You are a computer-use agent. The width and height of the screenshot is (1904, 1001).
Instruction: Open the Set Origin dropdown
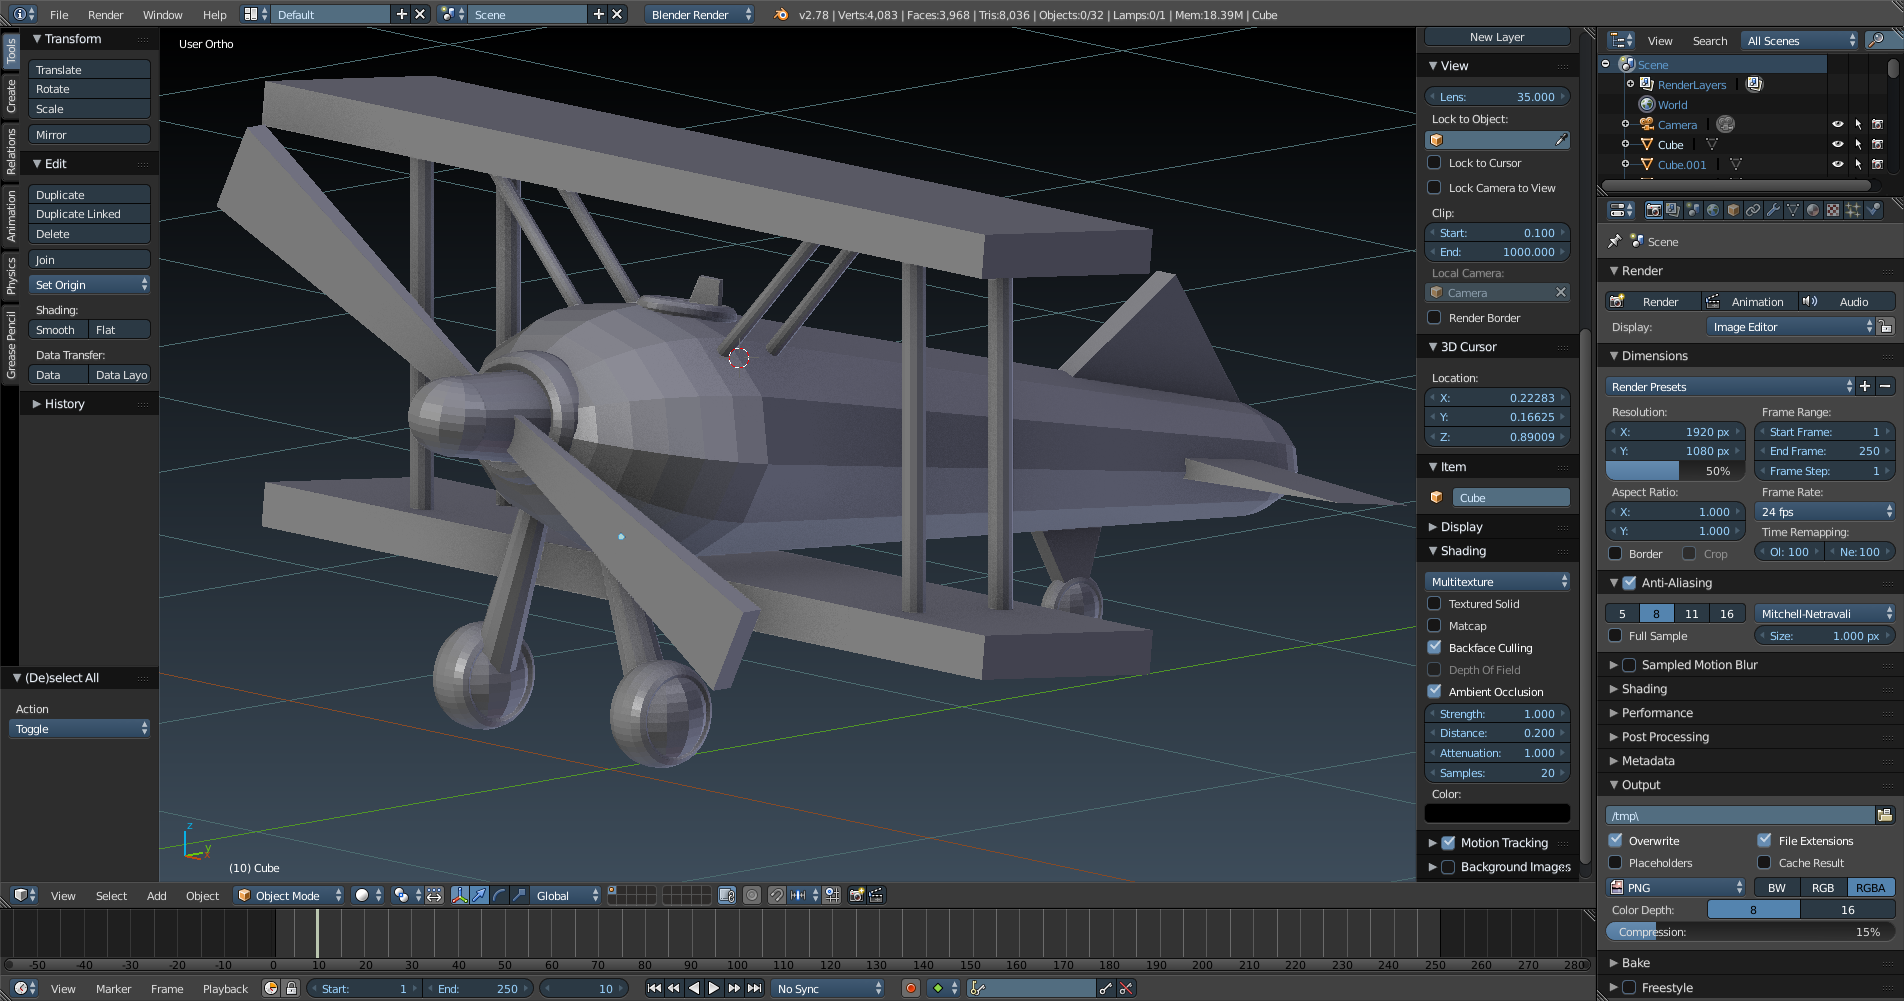pyautogui.click(x=90, y=285)
